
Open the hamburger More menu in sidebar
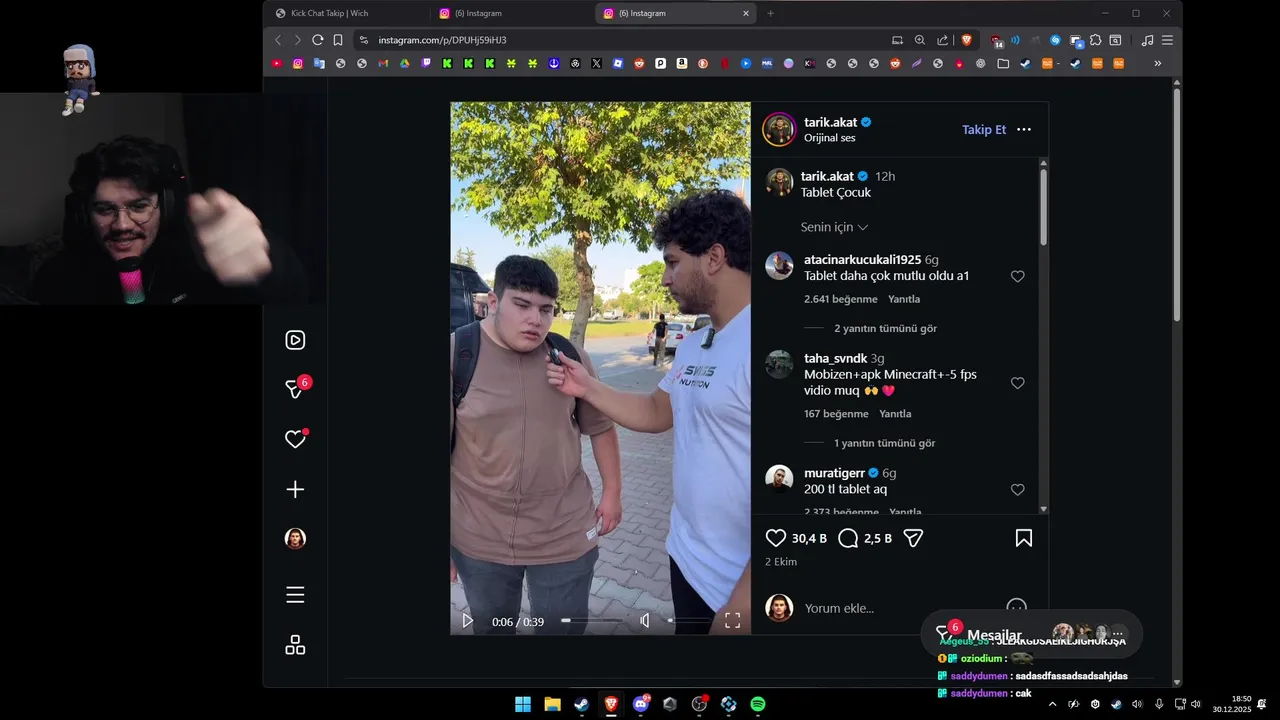tap(295, 595)
